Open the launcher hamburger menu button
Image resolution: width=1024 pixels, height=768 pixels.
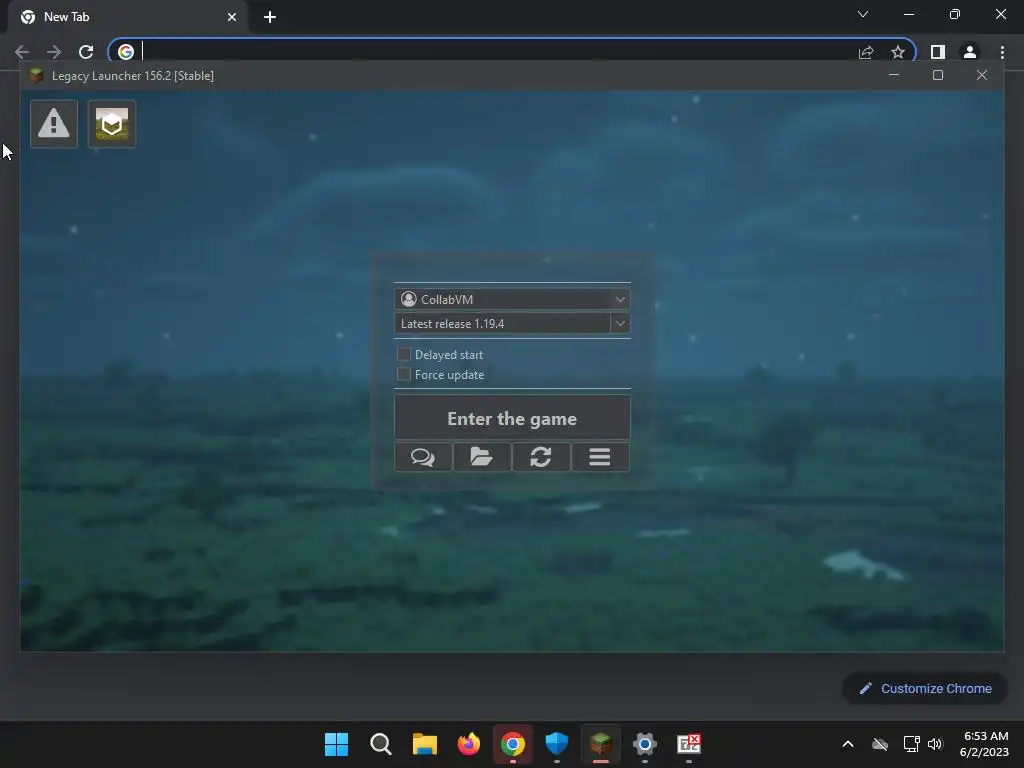[600, 456]
